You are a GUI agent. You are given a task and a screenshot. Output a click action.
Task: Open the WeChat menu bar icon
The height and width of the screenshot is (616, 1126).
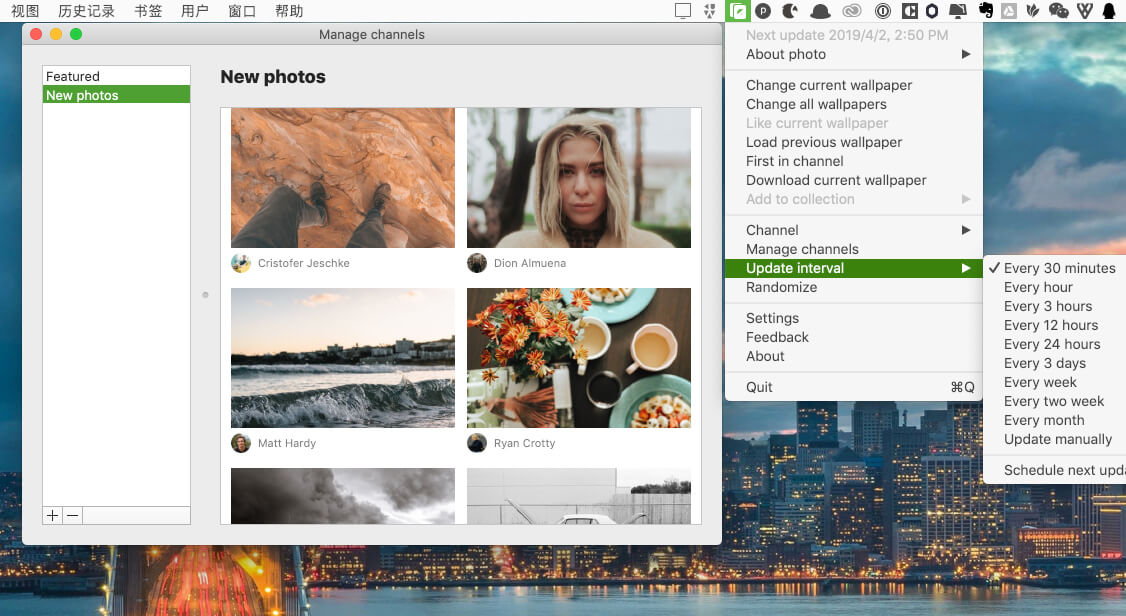pos(1058,11)
